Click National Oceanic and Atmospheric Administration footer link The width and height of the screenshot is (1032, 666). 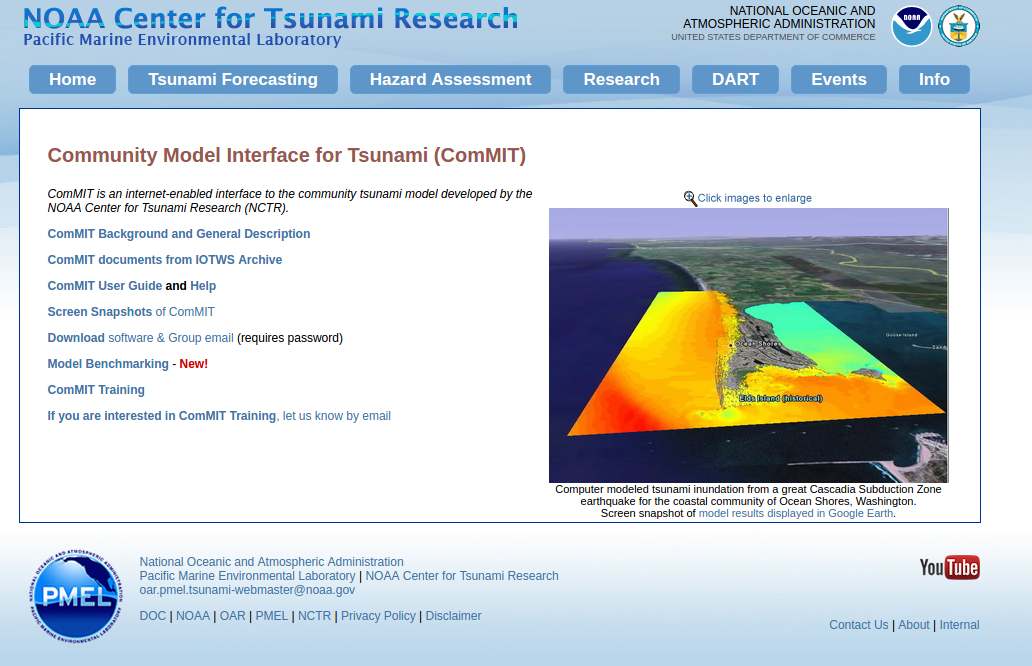coord(271,562)
